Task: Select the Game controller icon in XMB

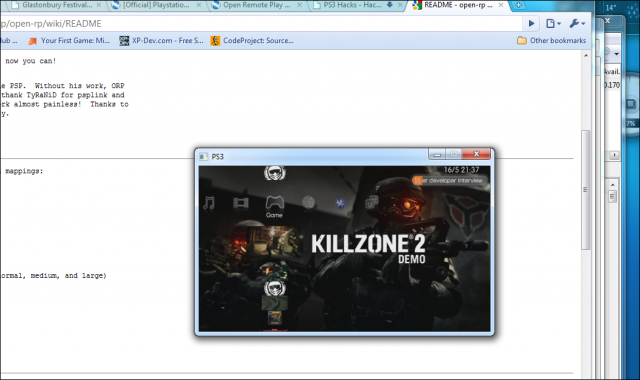Action: pos(275,202)
